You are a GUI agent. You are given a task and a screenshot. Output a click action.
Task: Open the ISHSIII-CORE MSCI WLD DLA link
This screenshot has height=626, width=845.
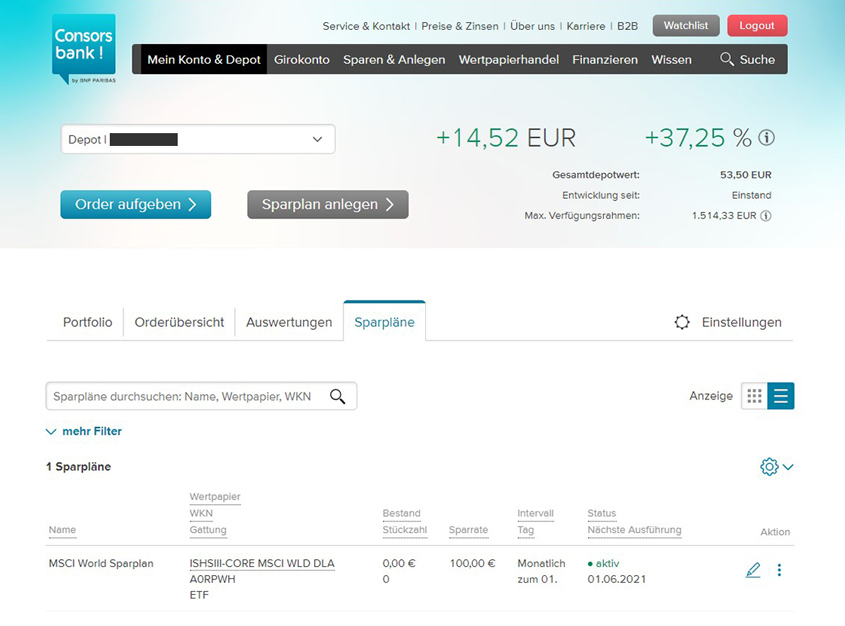[x=262, y=563]
